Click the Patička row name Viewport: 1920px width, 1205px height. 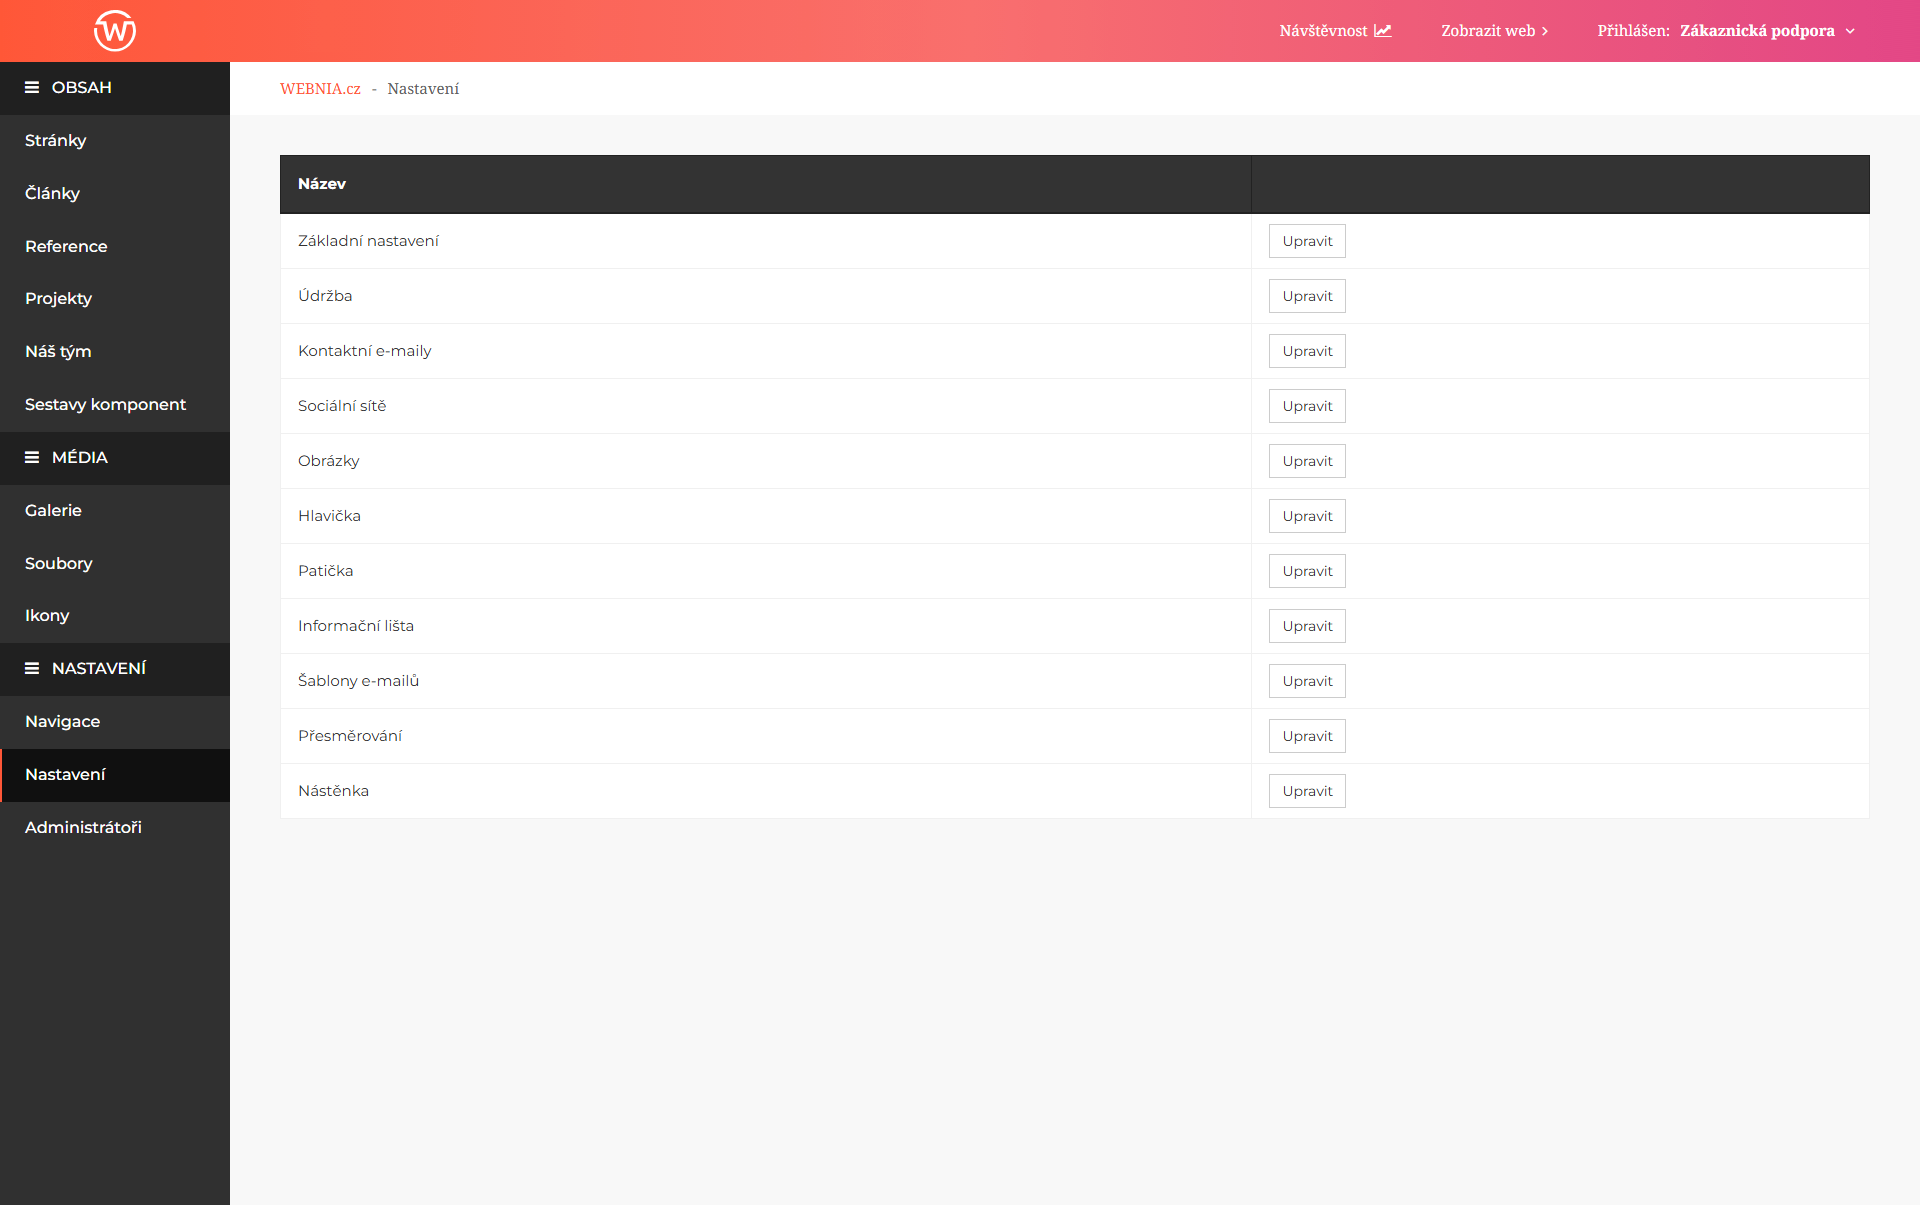coord(325,571)
